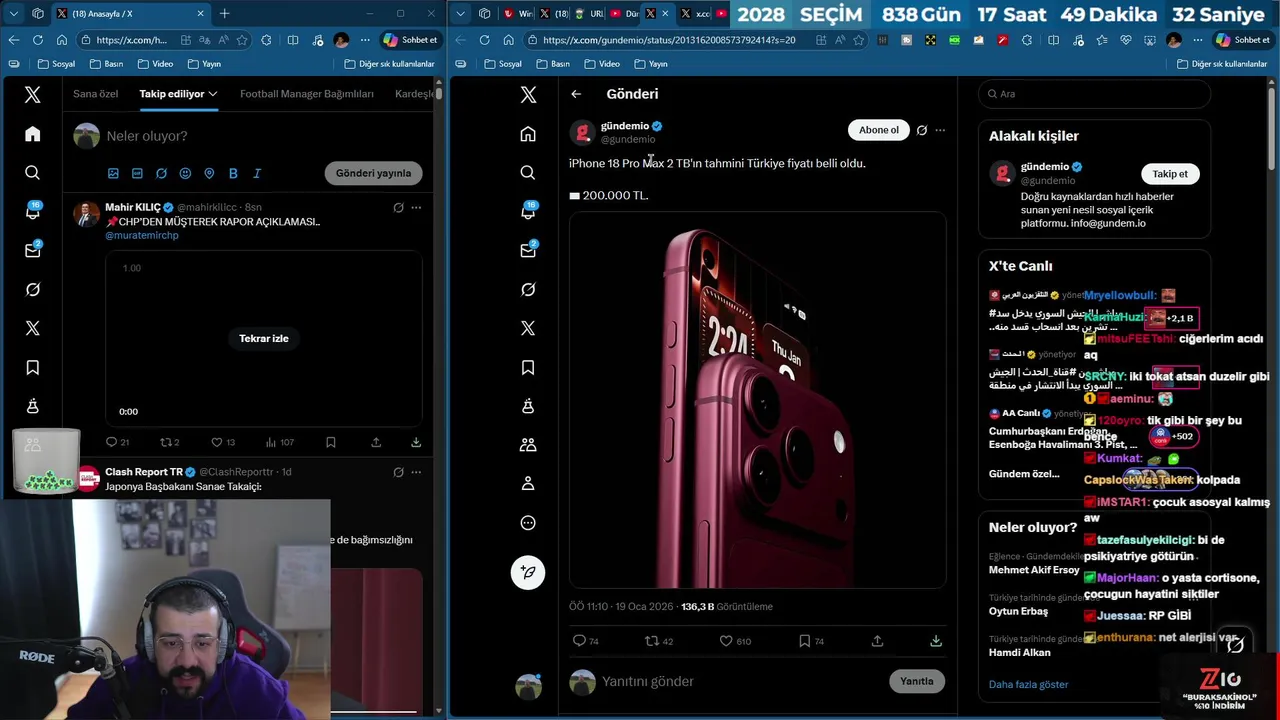Toggle italic formatting in the composer
Viewport: 1280px width, 720px height.
(x=257, y=173)
